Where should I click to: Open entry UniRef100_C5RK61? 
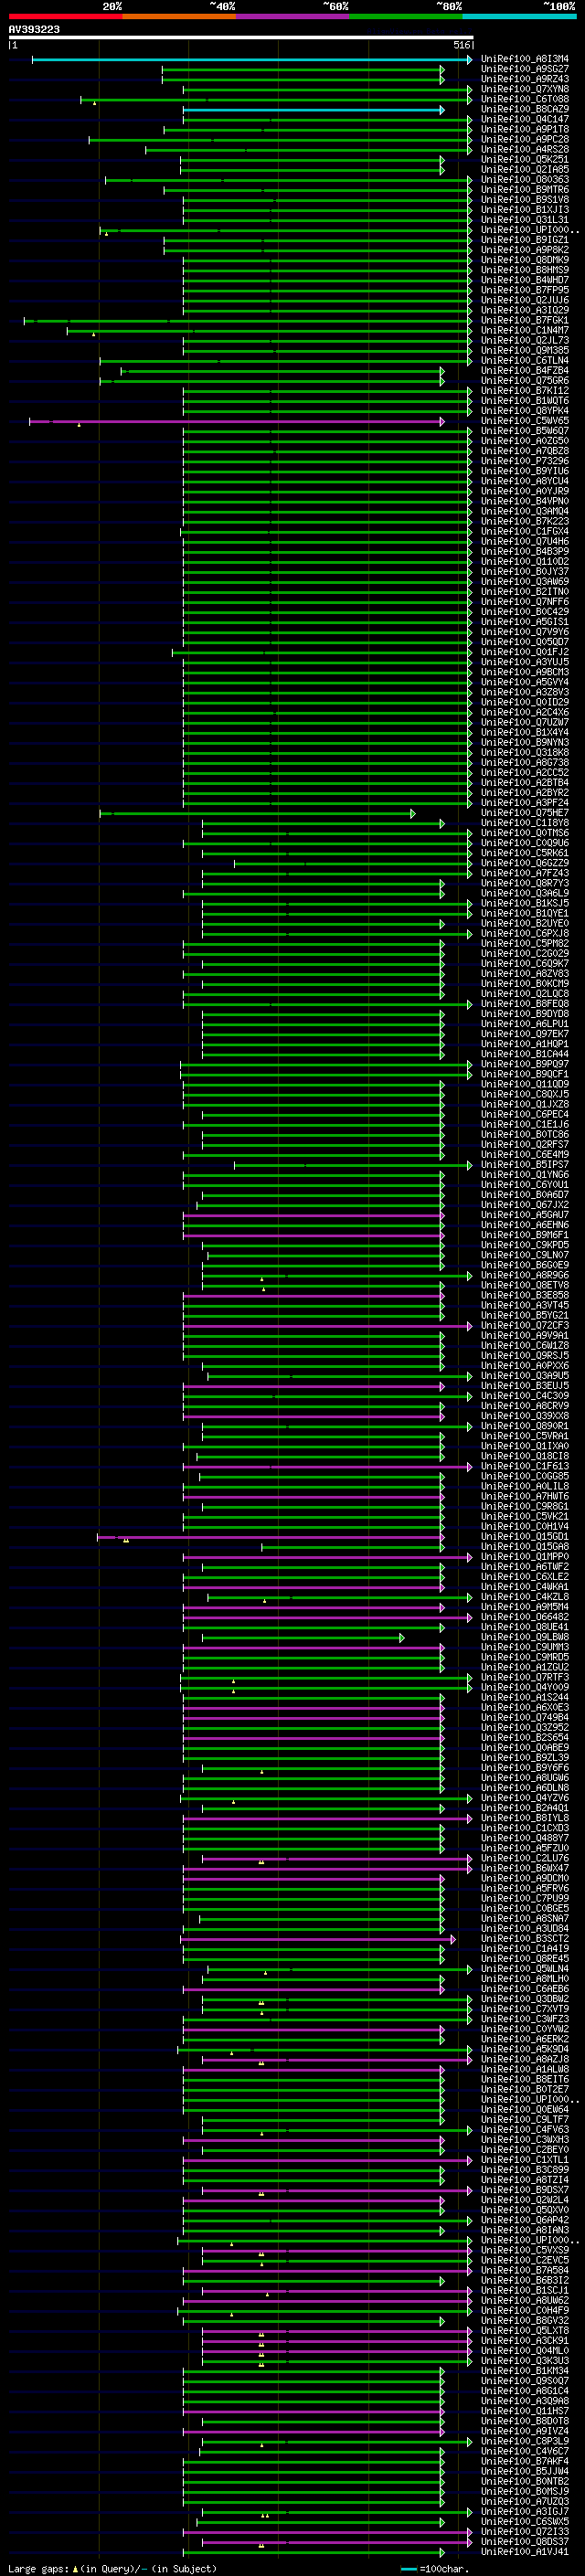[525, 853]
